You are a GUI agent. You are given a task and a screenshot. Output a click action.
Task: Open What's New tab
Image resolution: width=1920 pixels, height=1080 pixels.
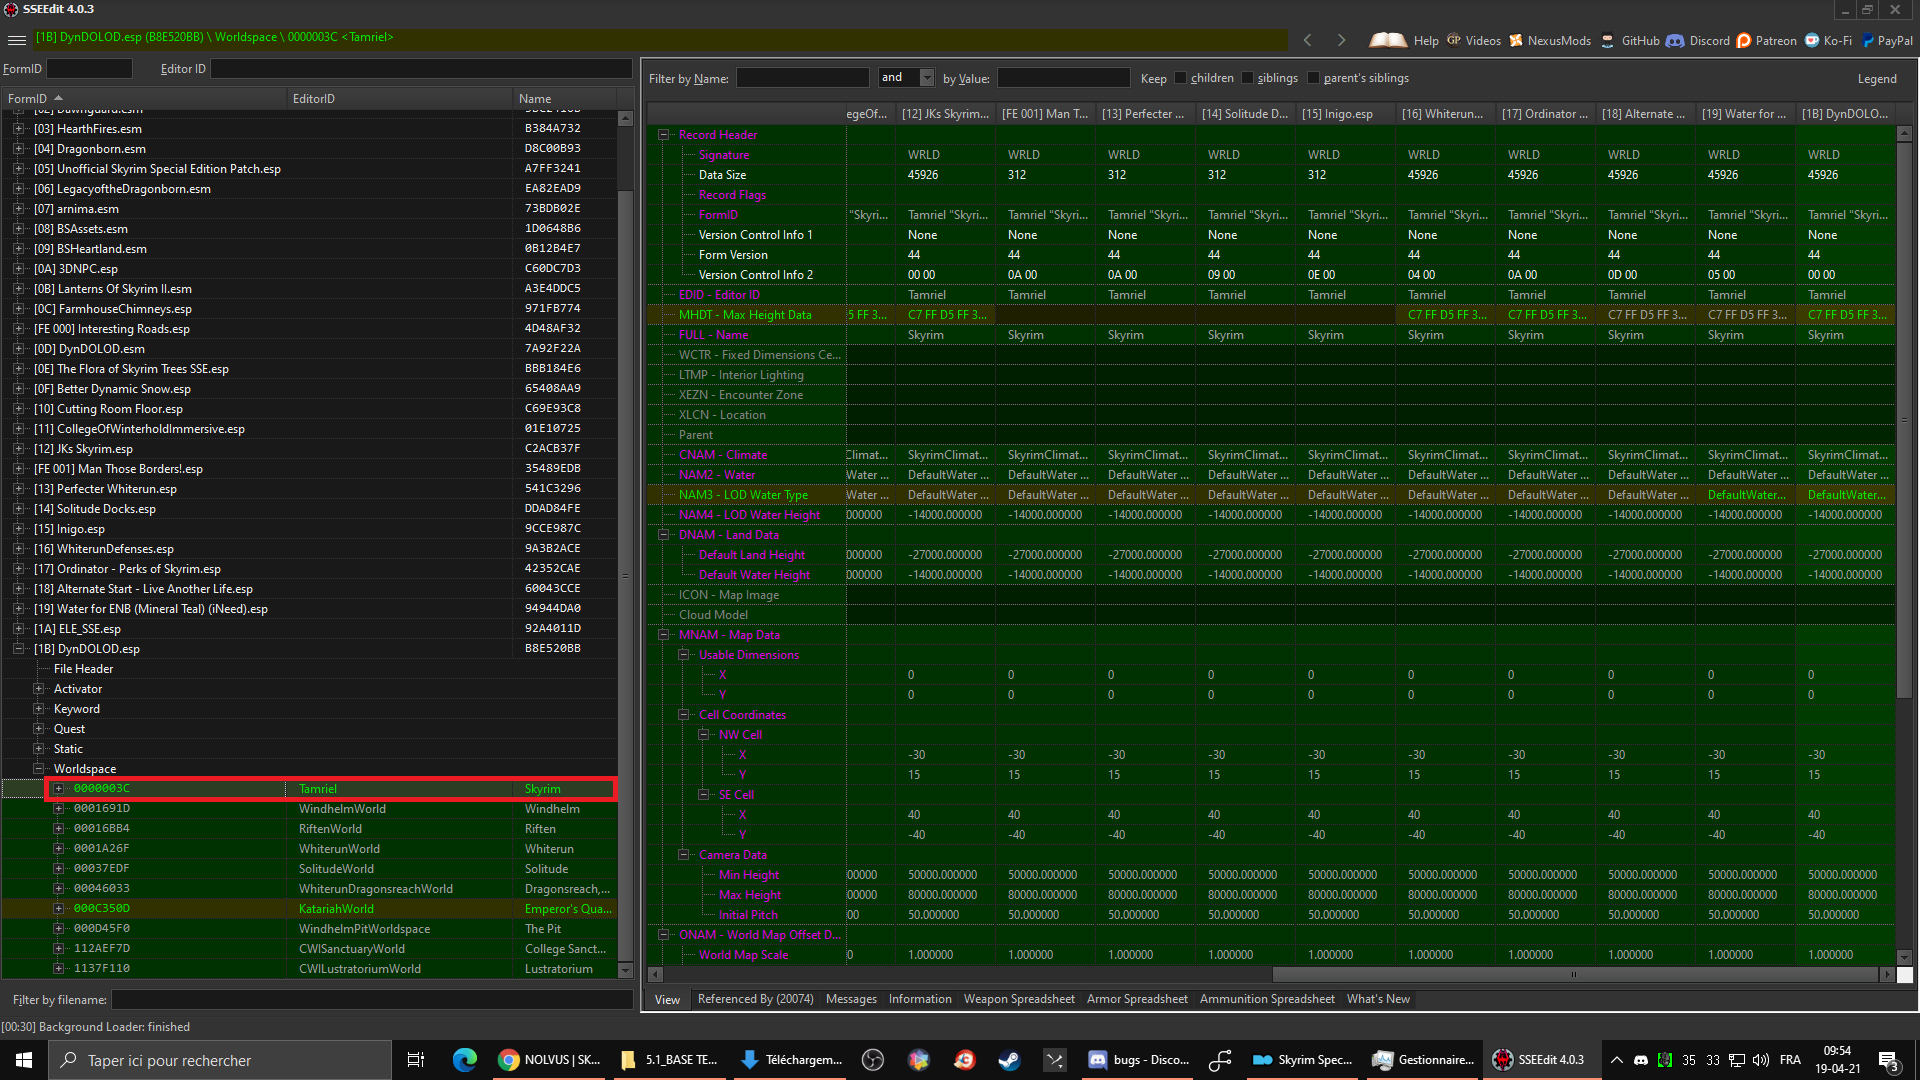click(x=1378, y=999)
